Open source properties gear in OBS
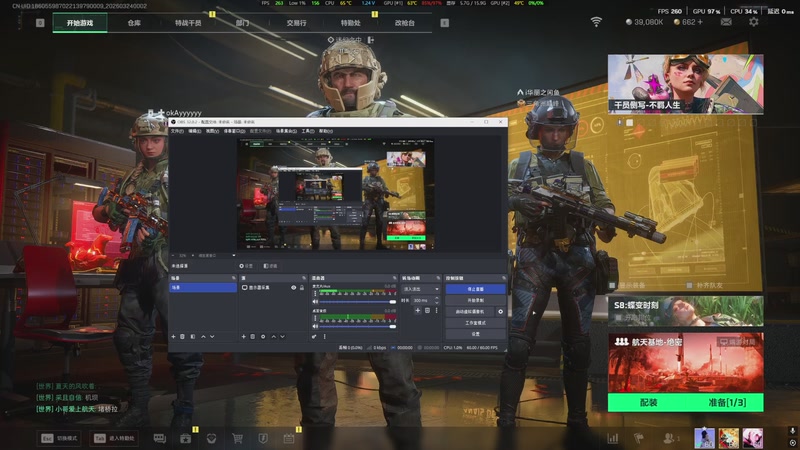 [263, 337]
